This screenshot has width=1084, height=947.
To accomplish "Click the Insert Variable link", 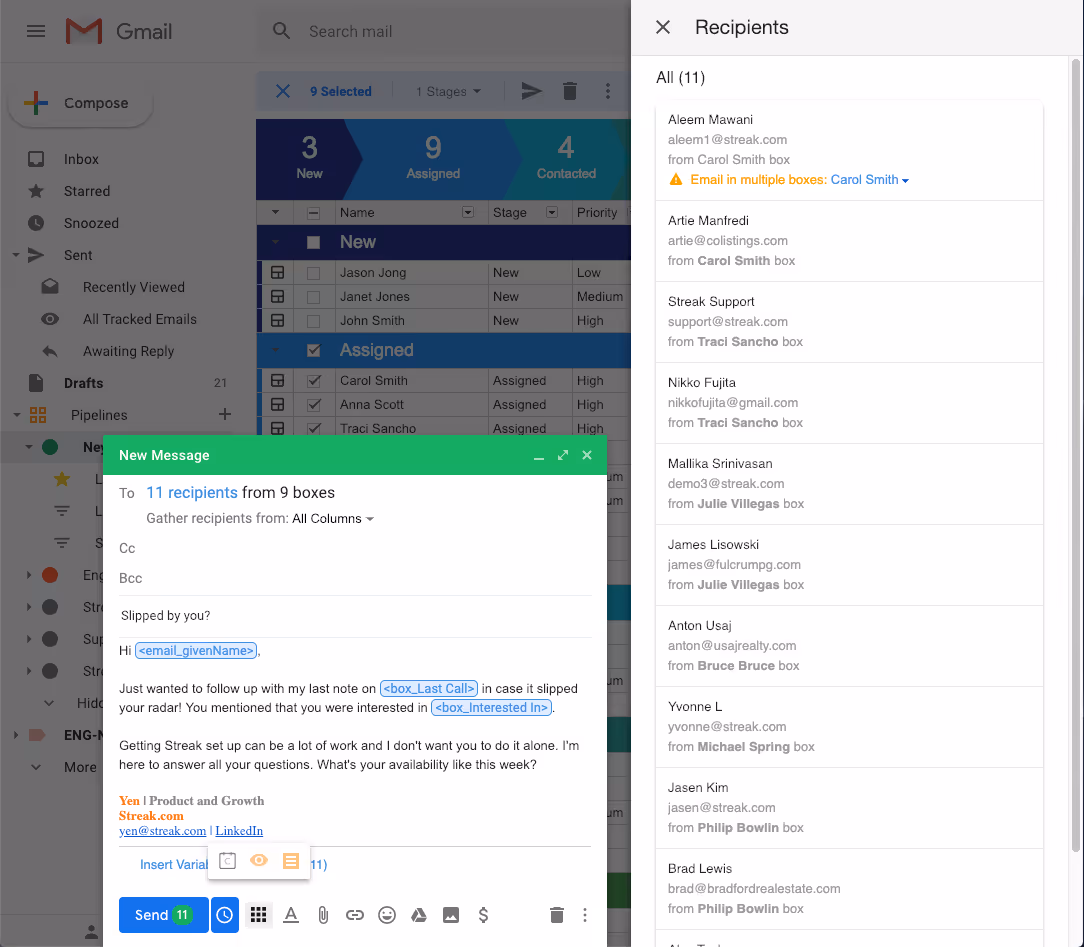I will click(174, 865).
